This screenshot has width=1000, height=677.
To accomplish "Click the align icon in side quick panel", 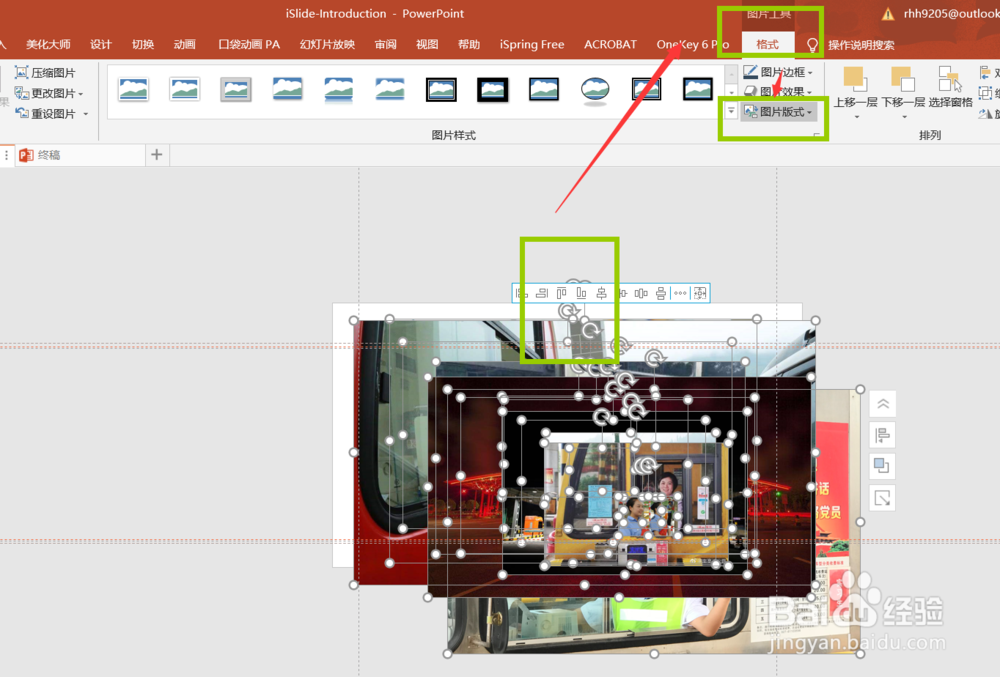I will click(883, 435).
